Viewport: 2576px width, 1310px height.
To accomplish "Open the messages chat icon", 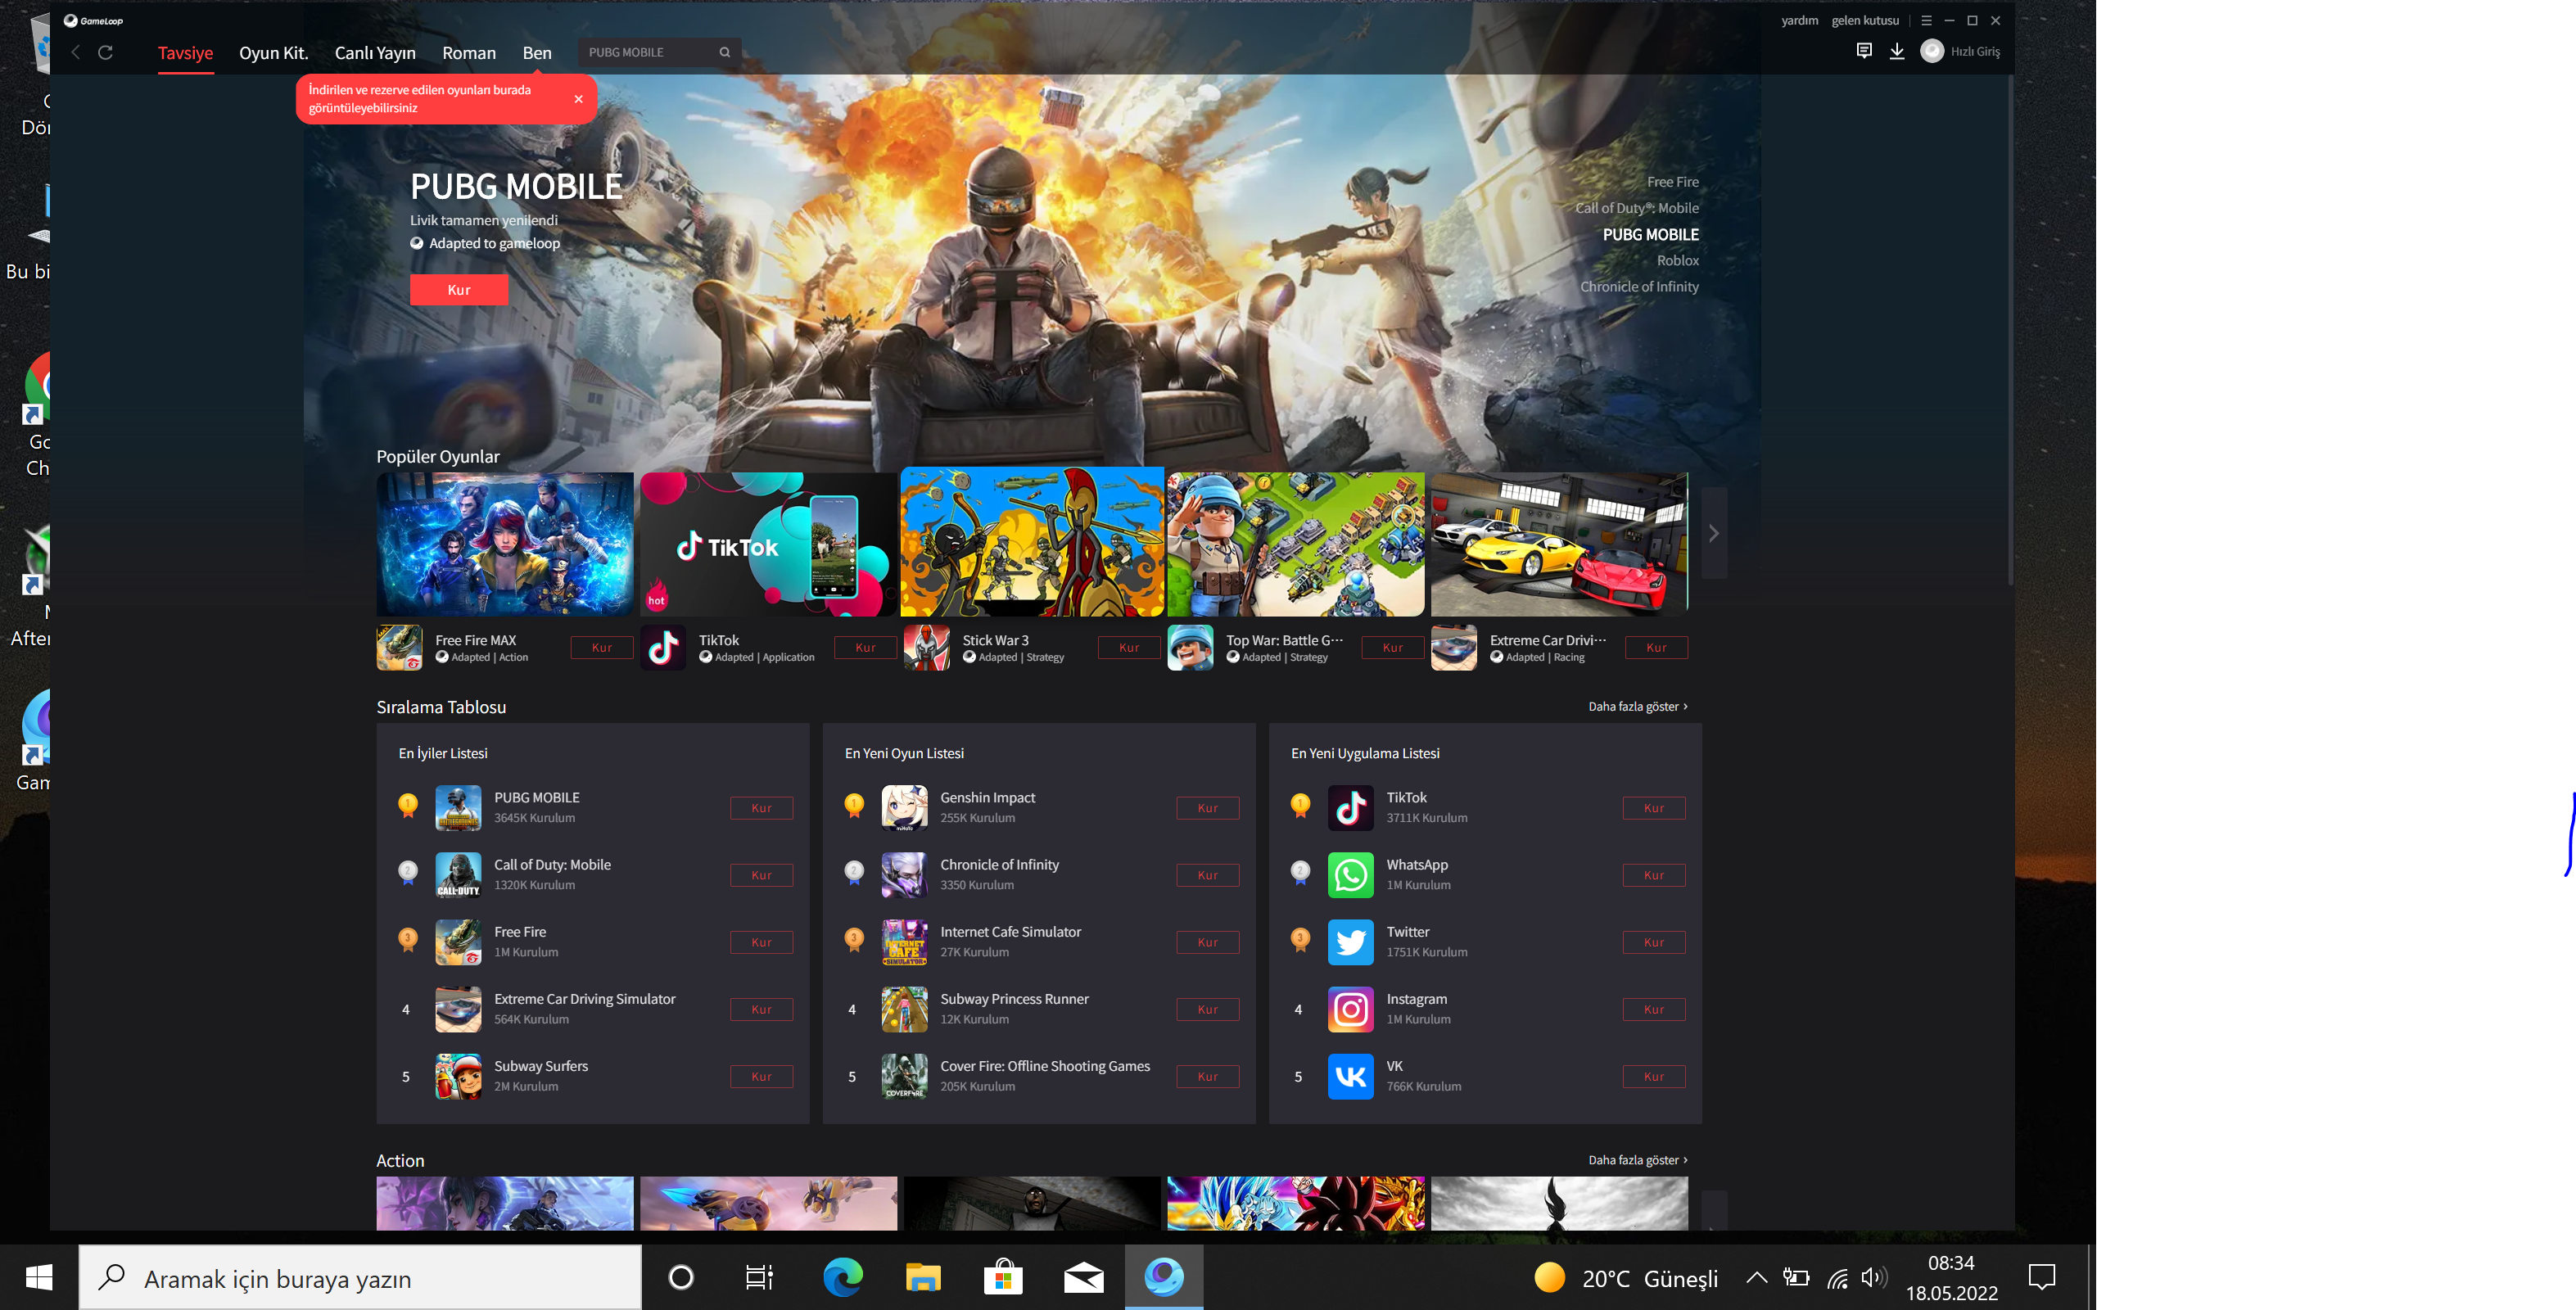I will 1863,51.
